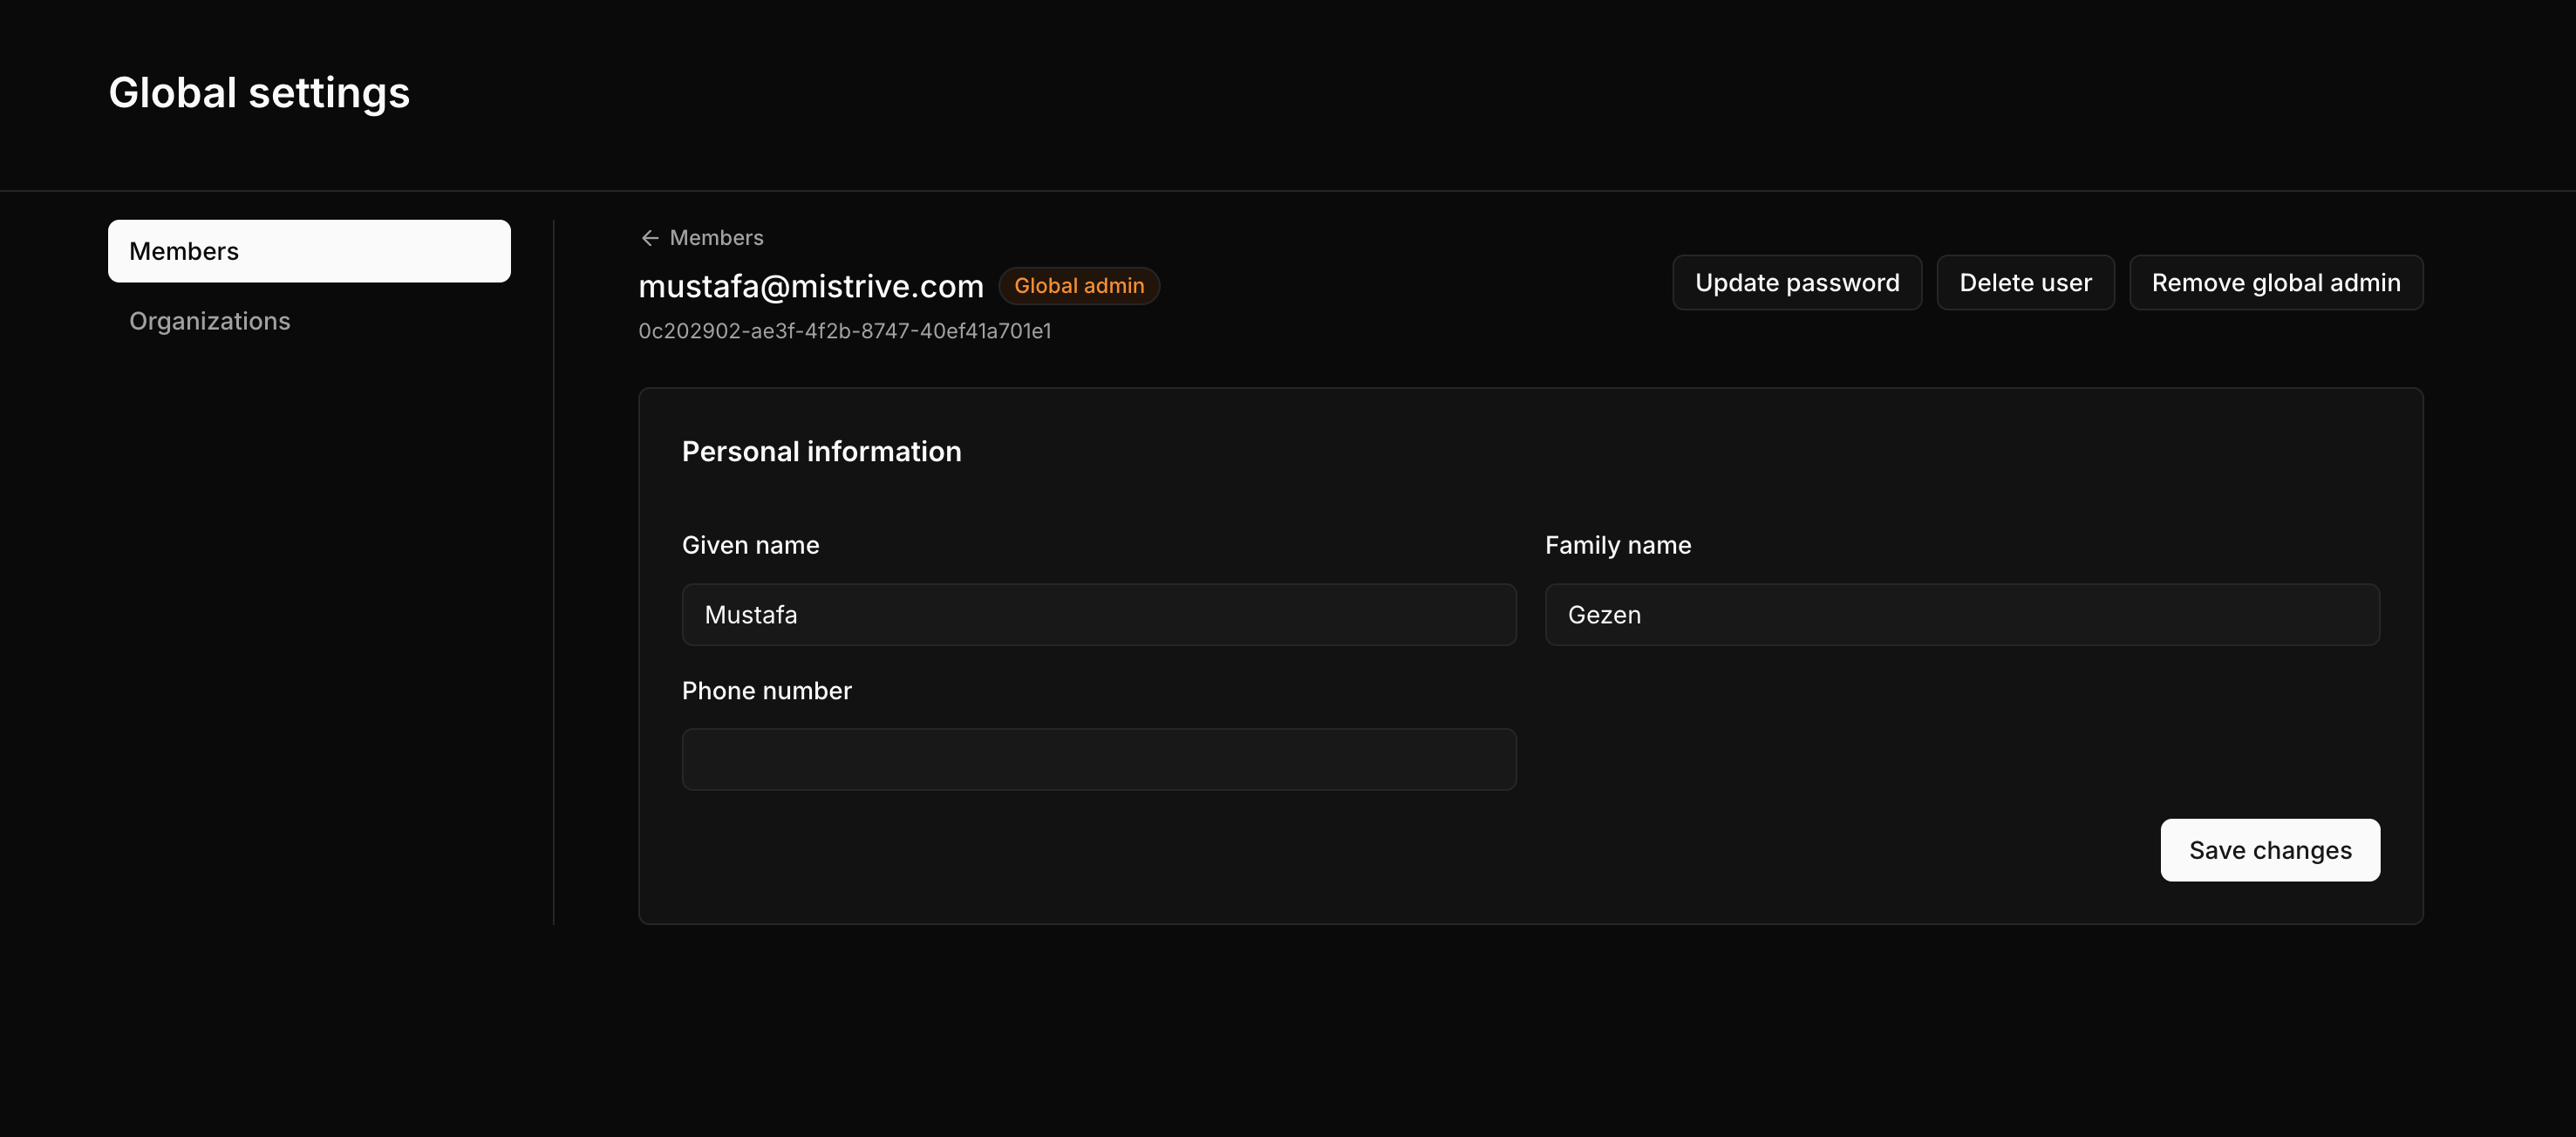Click the user ID string below the email
Image resolution: width=2576 pixels, height=1137 pixels.
tap(845, 330)
